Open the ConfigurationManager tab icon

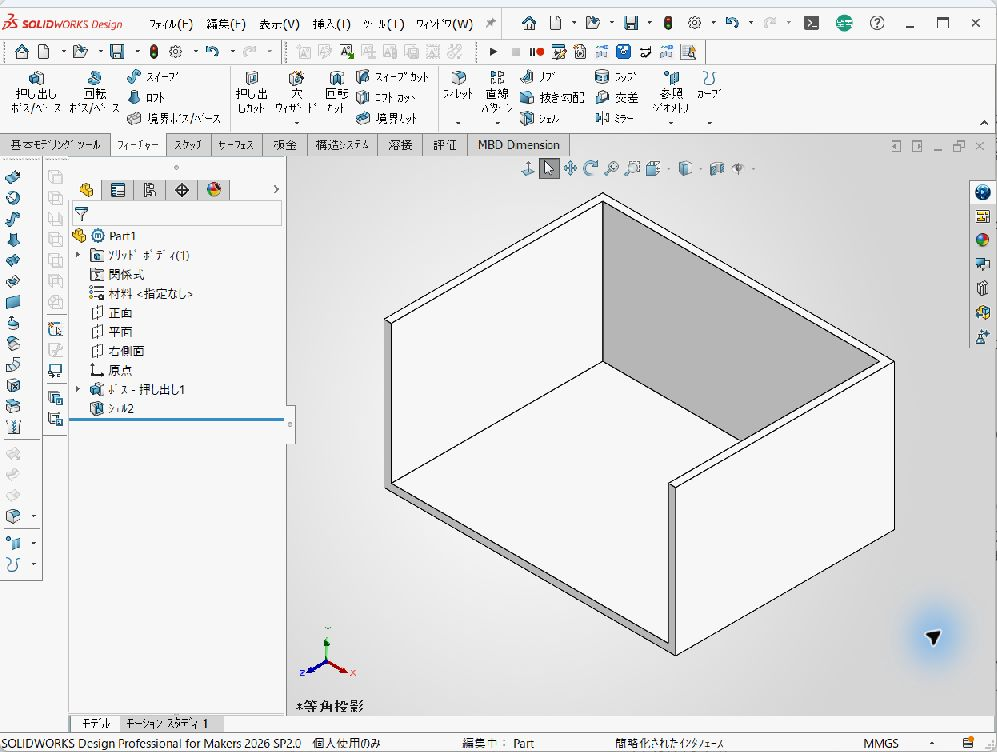tap(149, 189)
